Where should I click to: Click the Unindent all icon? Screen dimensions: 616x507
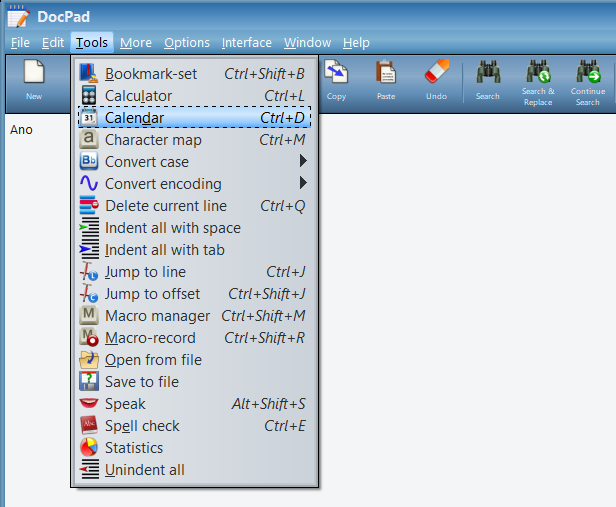coord(89,469)
